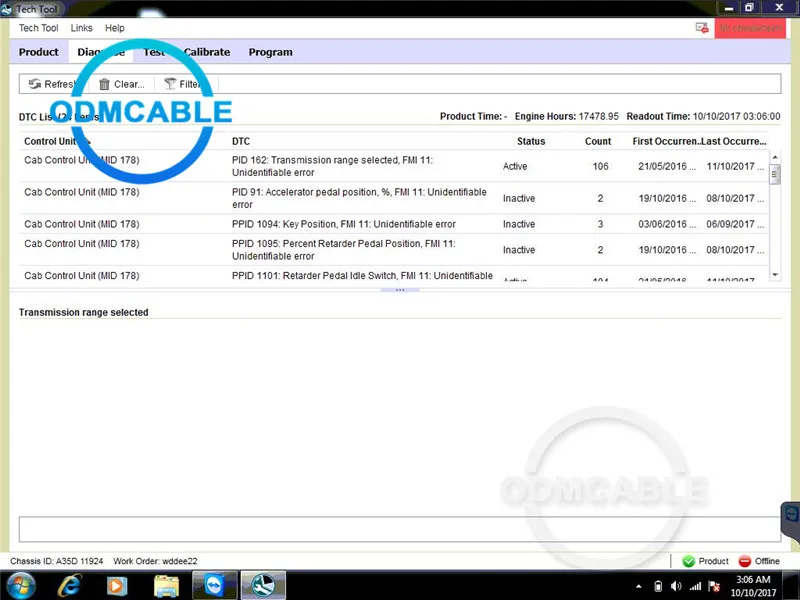The width and height of the screenshot is (800, 600).
Task: Select PPID 1094 Key Position row
Action: [x=393, y=224]
